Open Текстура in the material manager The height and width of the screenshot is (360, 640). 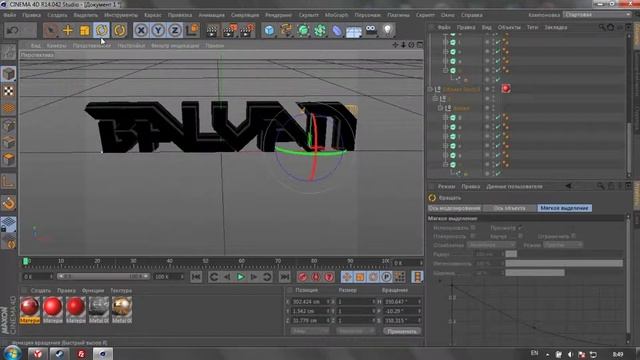(x=121, y=291)
